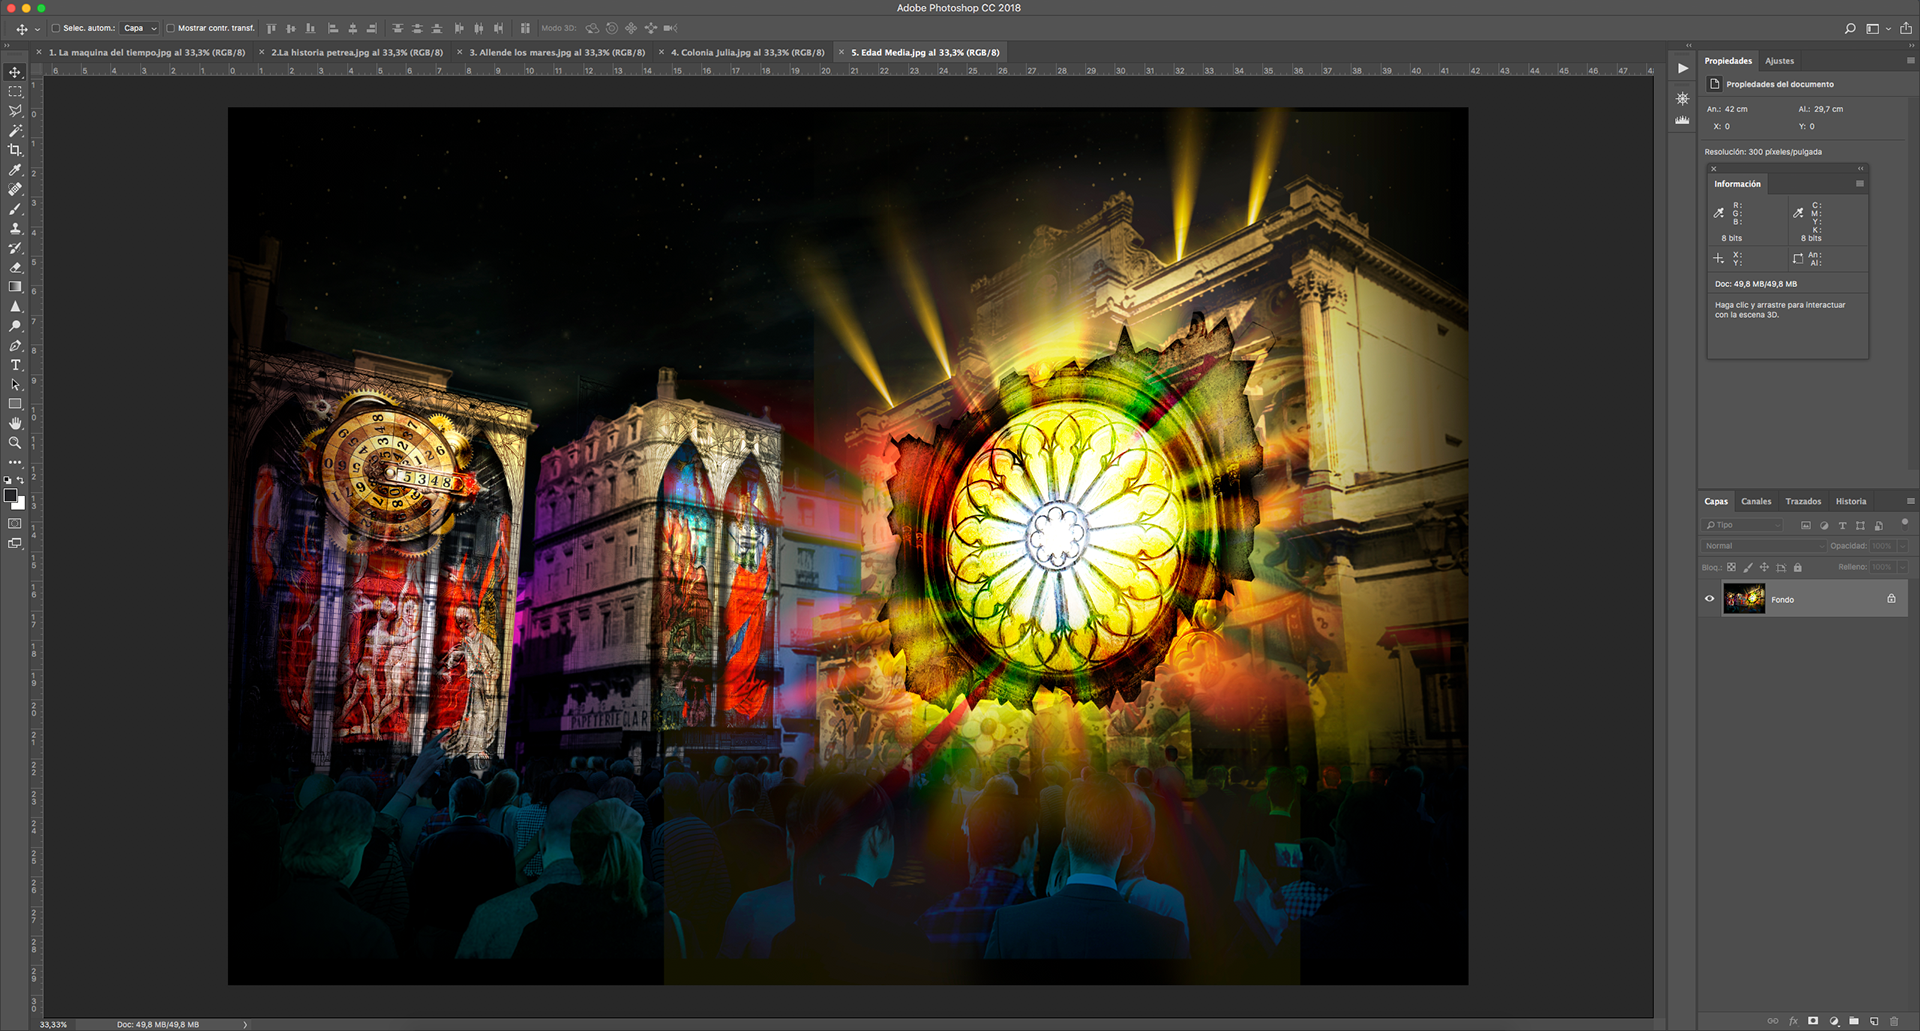This screenshot has height=1031, width=1920.
Task: Select the Clone Stamp tool
Action: [15, 228]
